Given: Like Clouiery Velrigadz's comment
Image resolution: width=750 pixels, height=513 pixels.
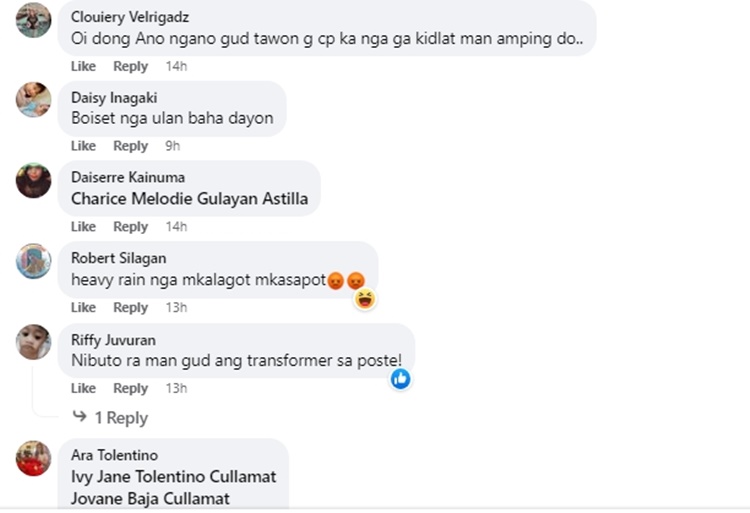Looking at the screenshot, I should click(x=83, y=66).
